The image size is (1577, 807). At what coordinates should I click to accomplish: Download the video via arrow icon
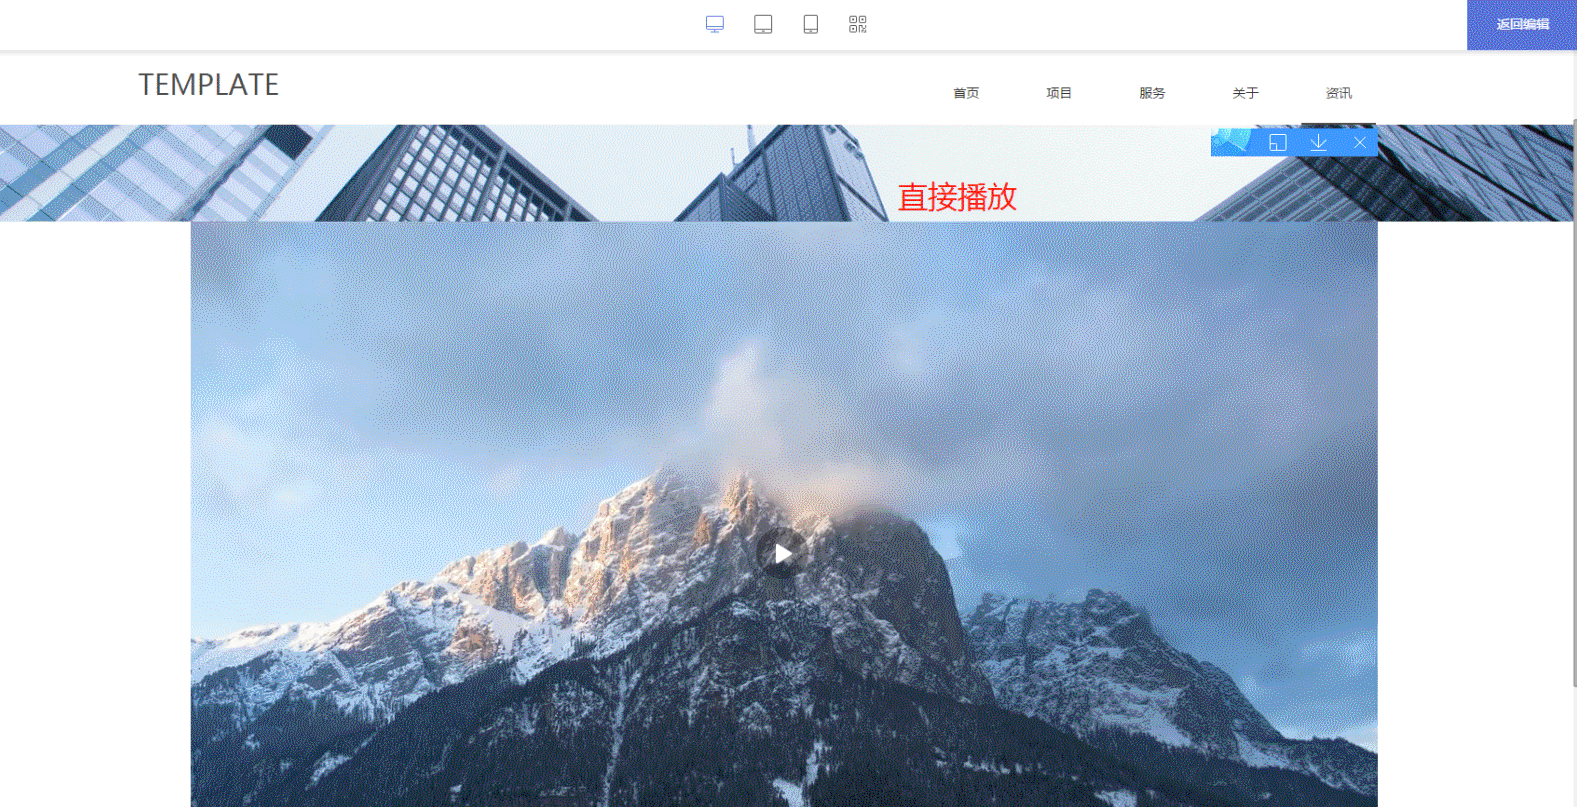(x=1319, y=142)
